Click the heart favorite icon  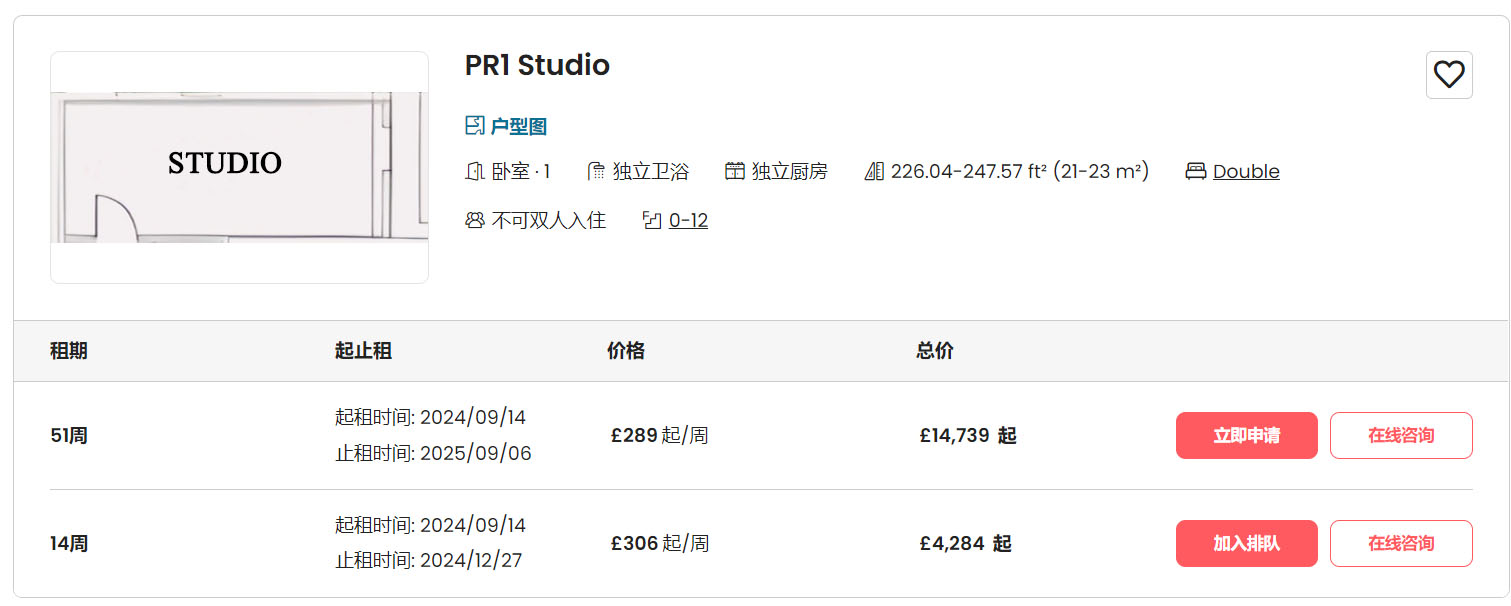pyautogui.click(x=1449, y=75)
